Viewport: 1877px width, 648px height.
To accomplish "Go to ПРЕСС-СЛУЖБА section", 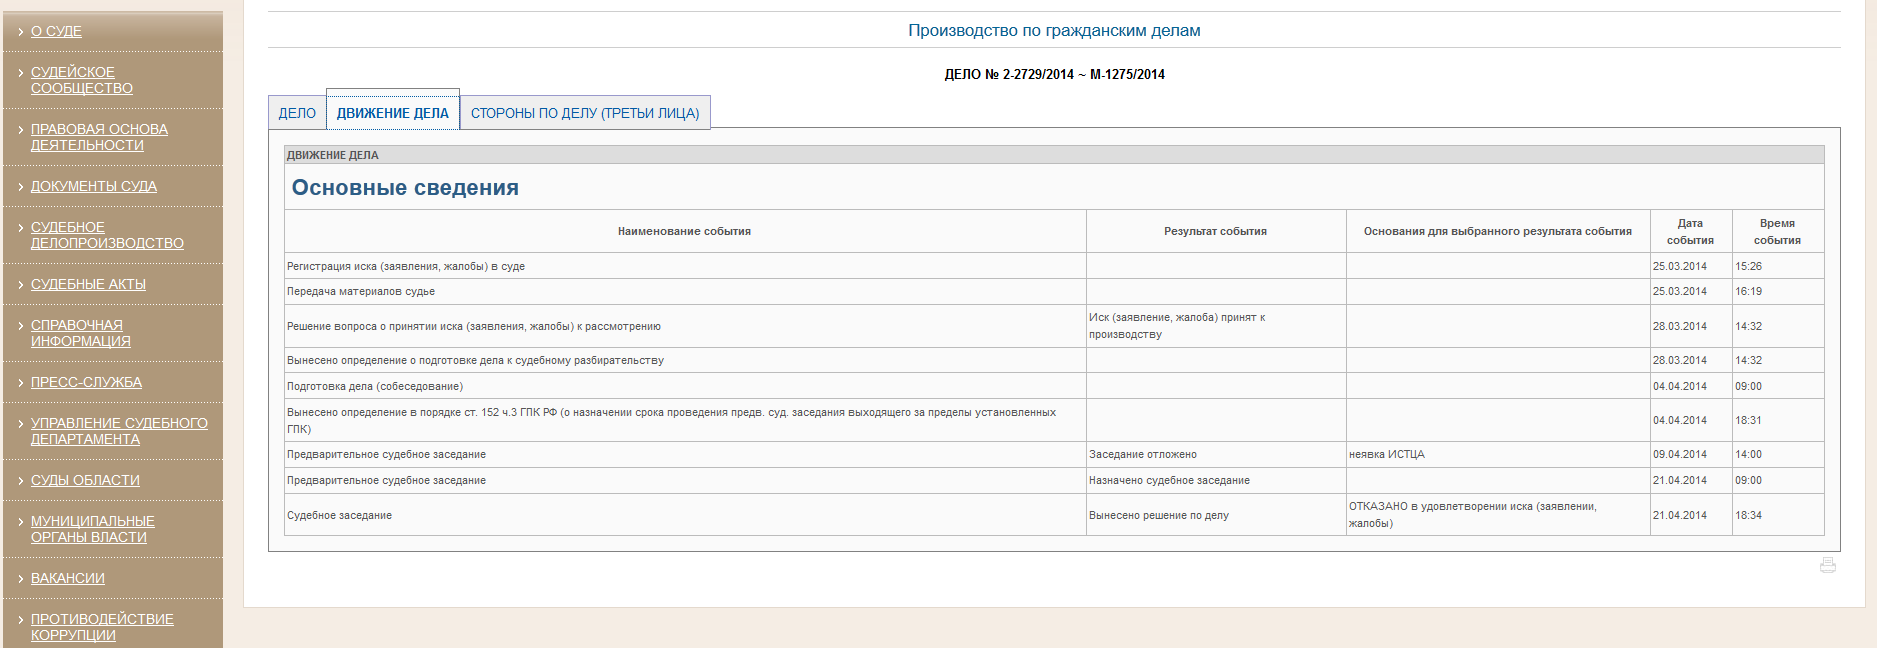I will [x=86, y=382].
